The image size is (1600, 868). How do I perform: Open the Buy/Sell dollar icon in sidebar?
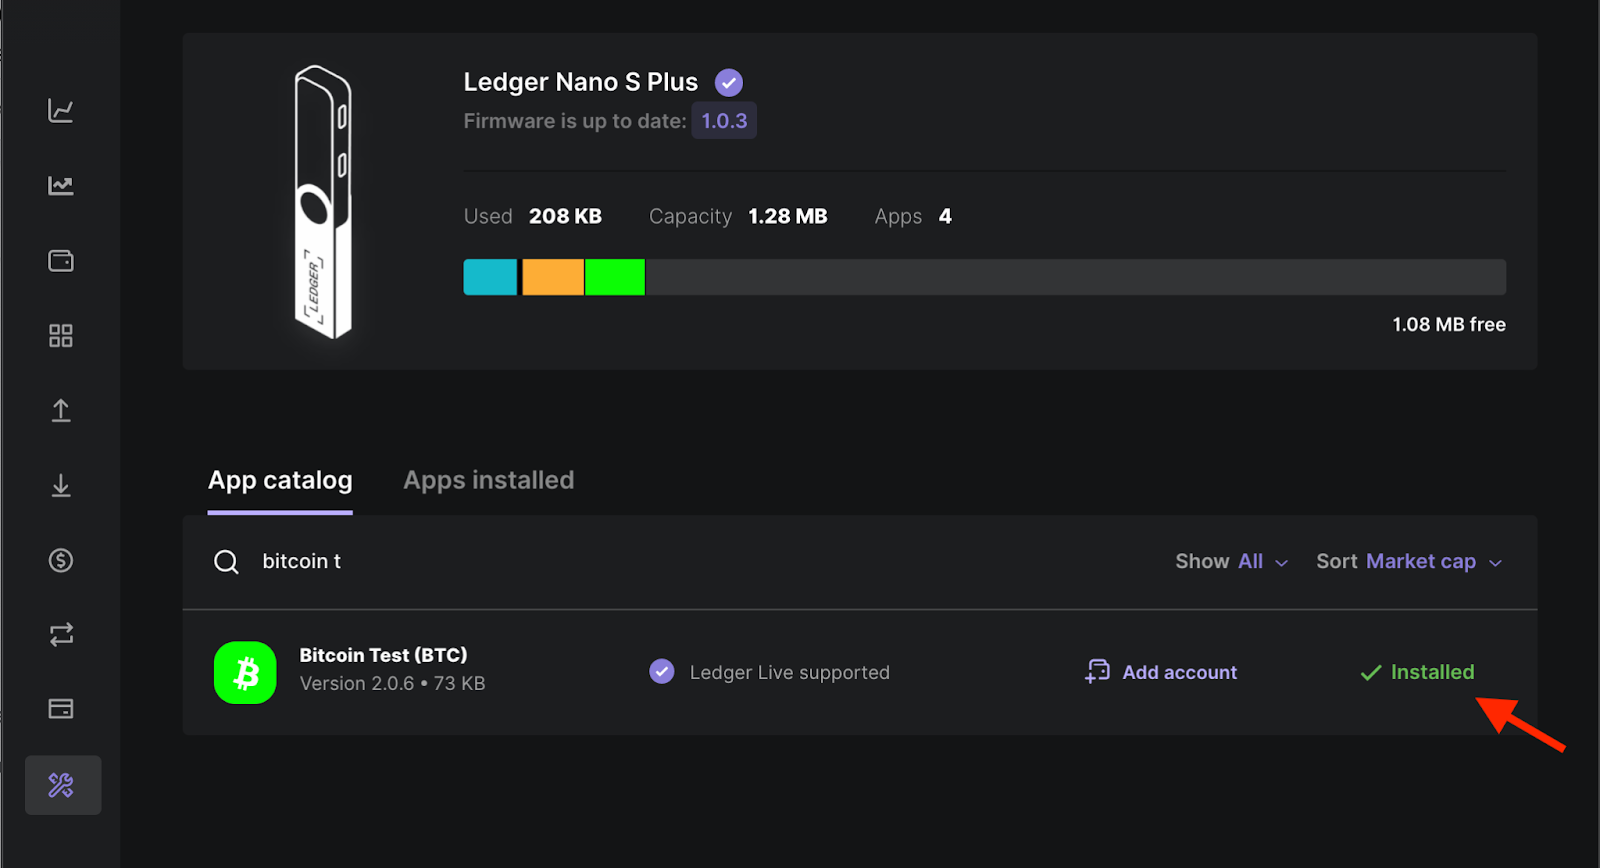(x=61, y=560)
